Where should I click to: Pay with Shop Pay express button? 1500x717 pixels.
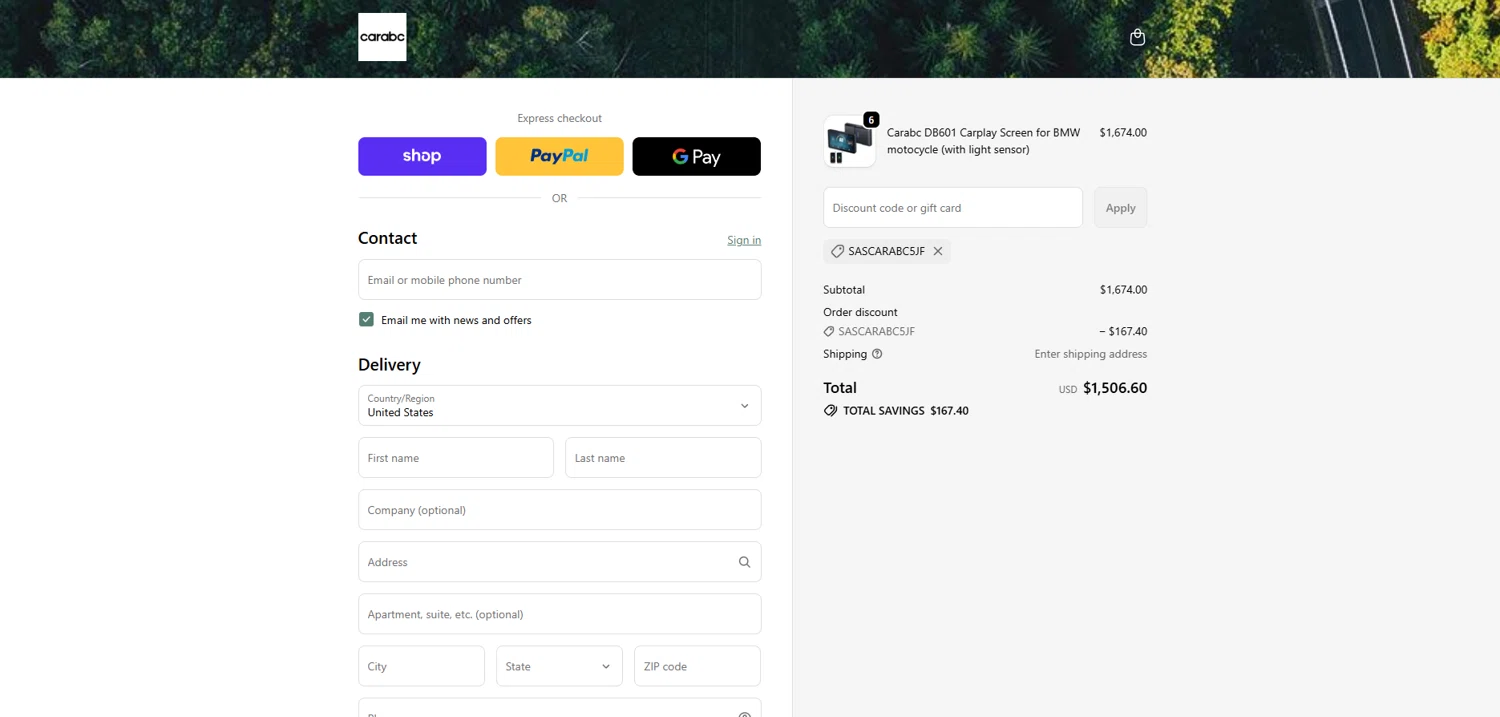pos(422,156)
